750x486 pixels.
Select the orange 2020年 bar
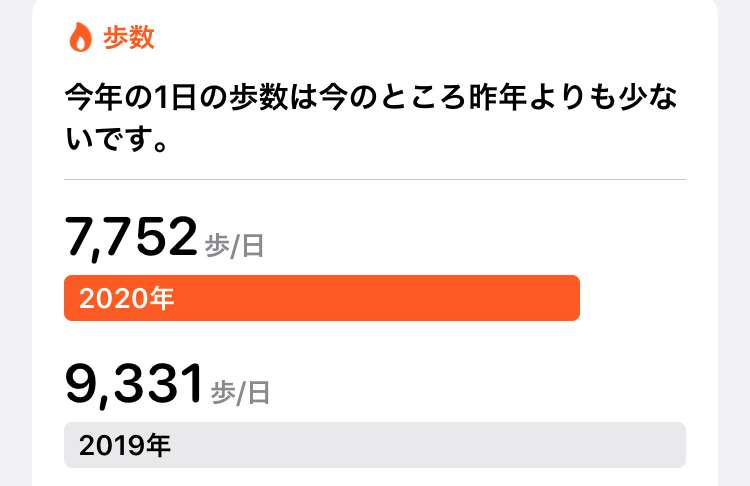[322, 298]
